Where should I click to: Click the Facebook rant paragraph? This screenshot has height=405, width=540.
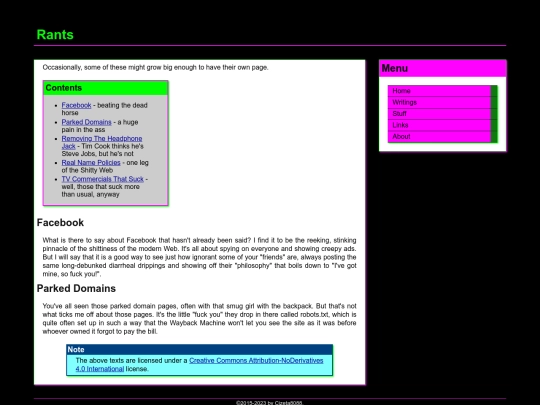pyautogui.click(x=199, y=257)
